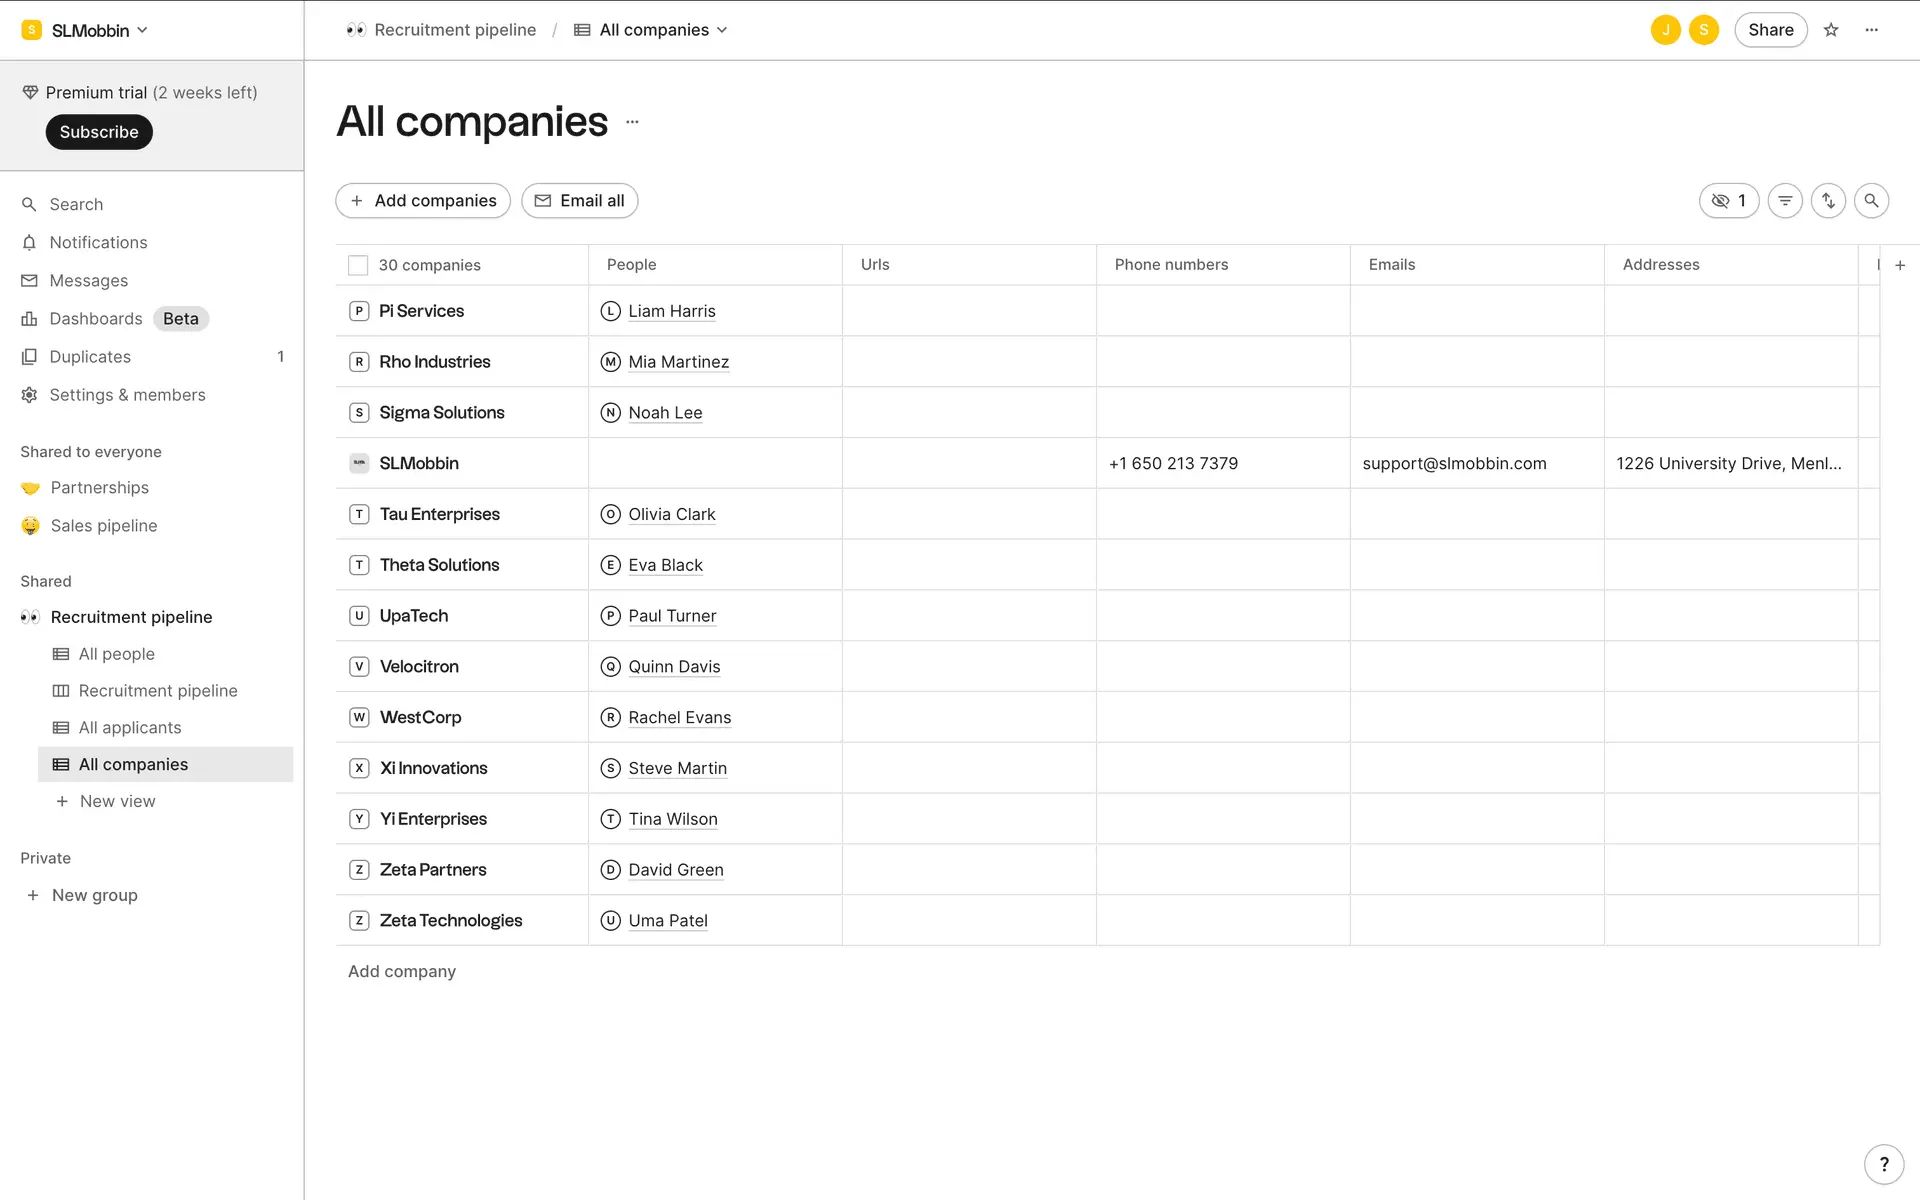The image size is (1920, 1200).
Task: Click the Email all button
Action: click(x=580, y=201)
